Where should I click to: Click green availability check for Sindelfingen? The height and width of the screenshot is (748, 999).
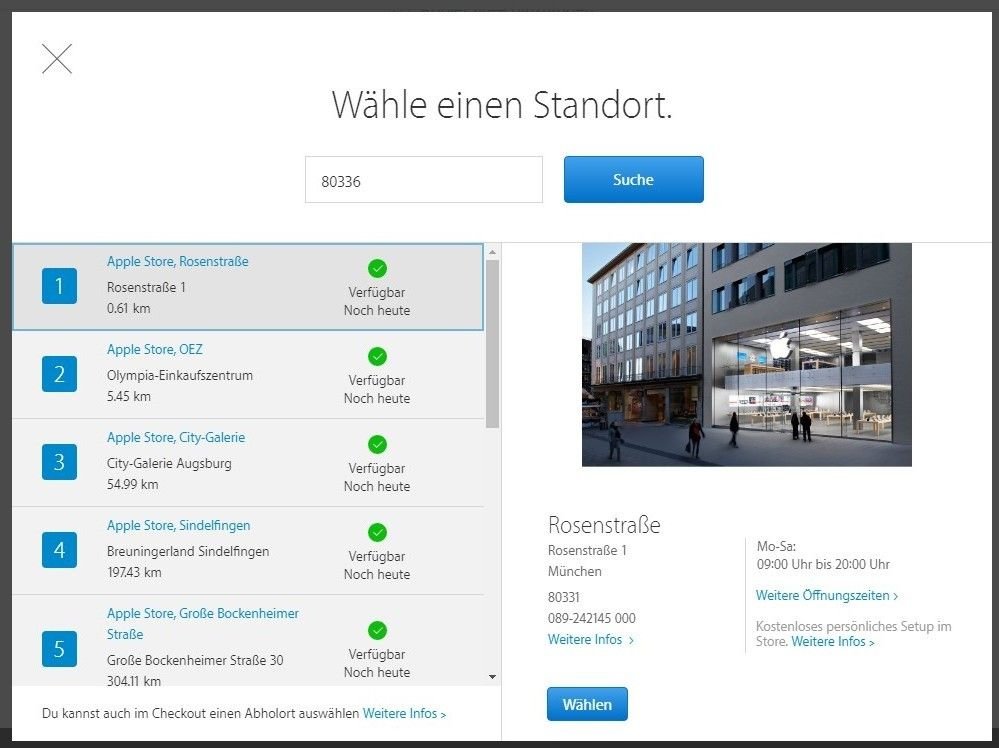pos(377,532)
